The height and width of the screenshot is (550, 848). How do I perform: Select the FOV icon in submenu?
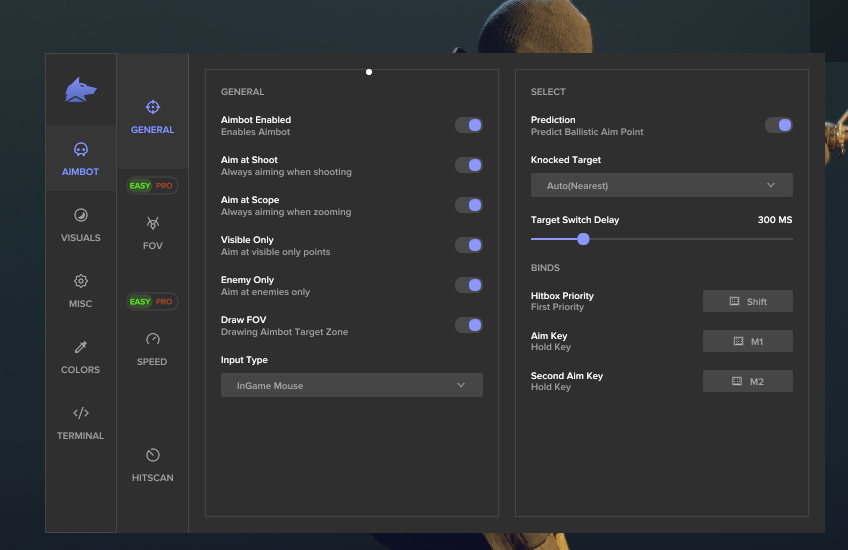coord(152,223)
